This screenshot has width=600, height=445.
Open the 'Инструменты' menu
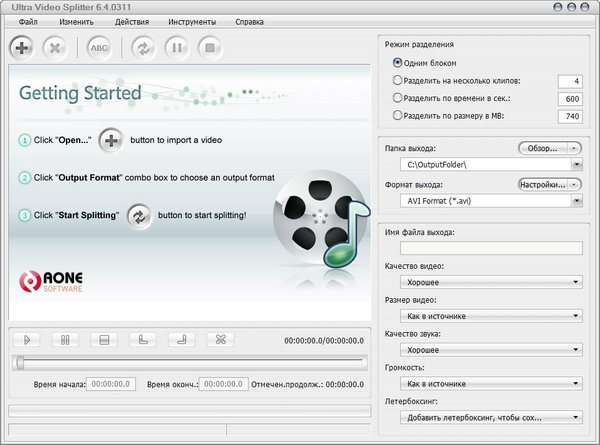(x=193, y=21)
